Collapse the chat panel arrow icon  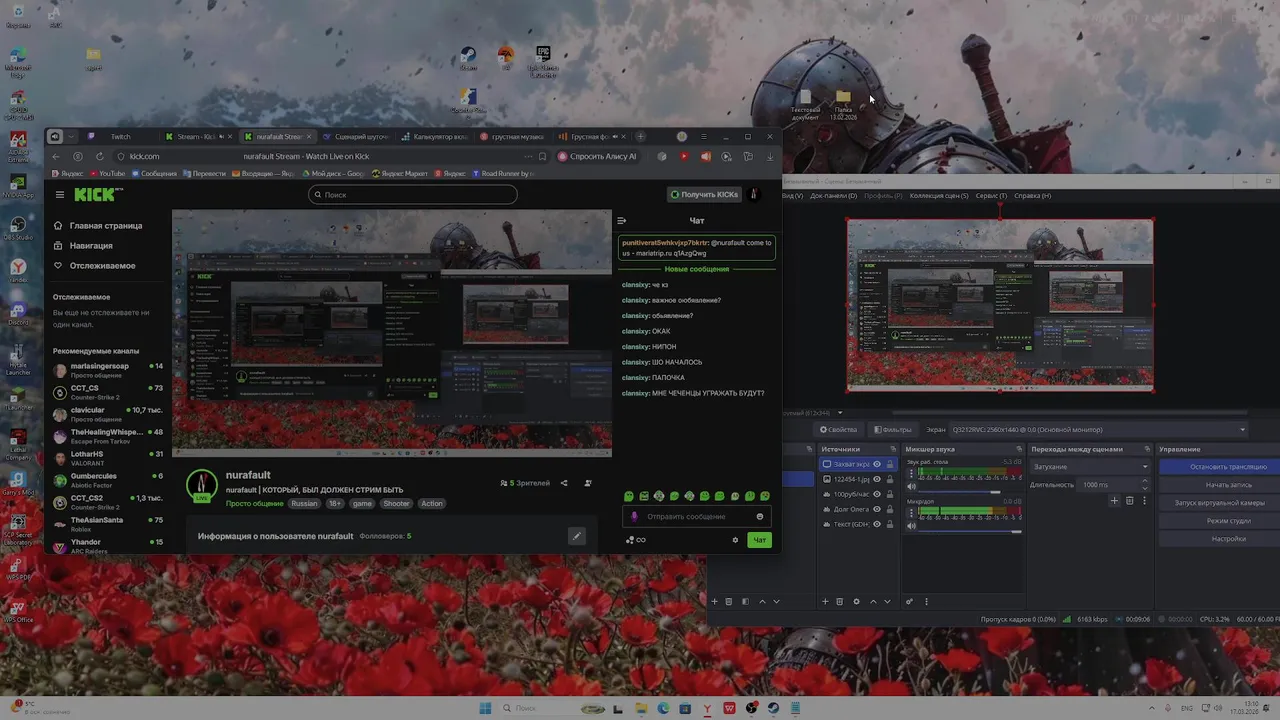pos(621,220)
